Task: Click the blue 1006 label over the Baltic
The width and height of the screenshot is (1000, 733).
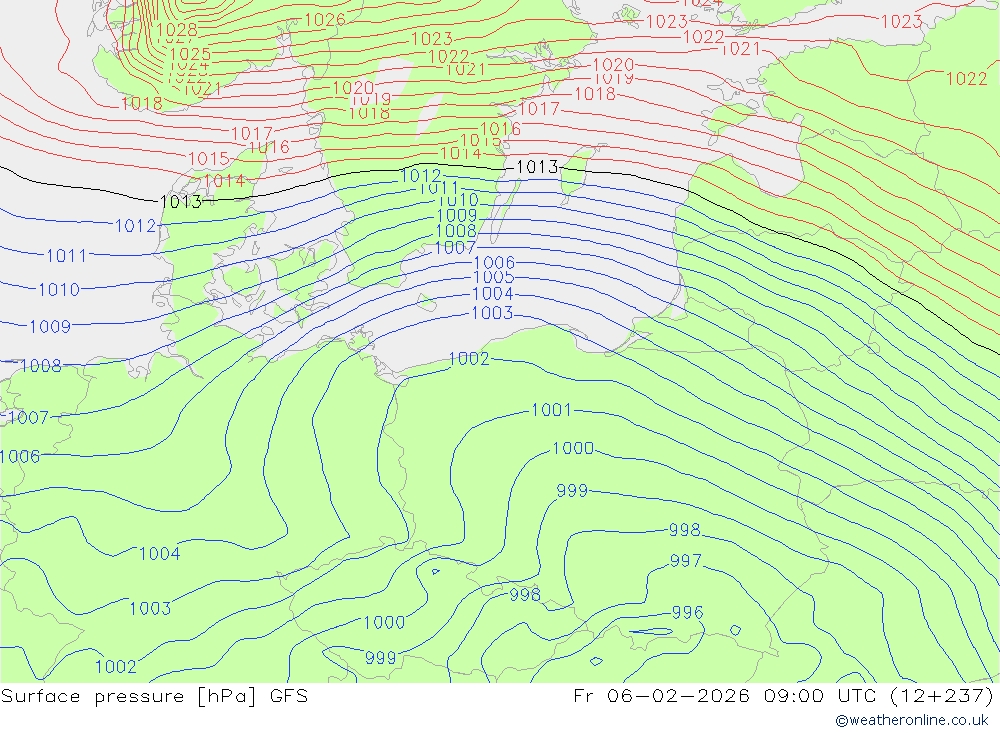Action: click(x=494, y=263)
